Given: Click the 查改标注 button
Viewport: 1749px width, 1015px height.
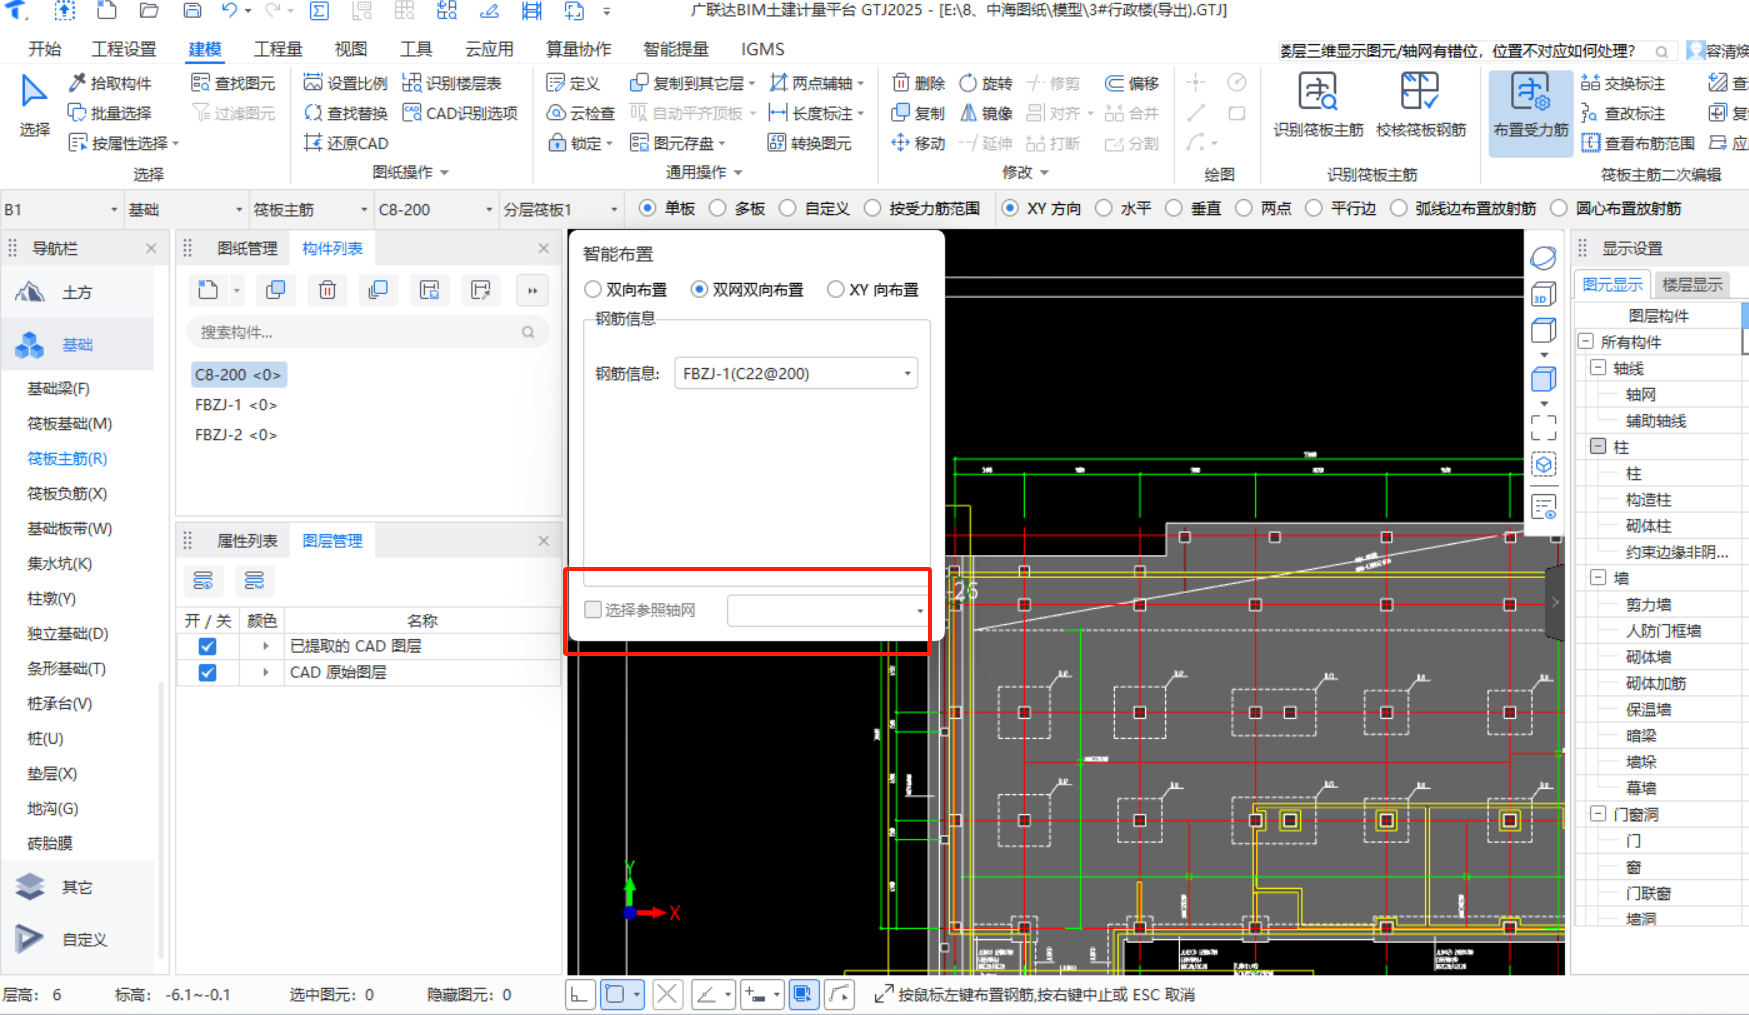Looking at the screenshot, I should (1623, 113).
